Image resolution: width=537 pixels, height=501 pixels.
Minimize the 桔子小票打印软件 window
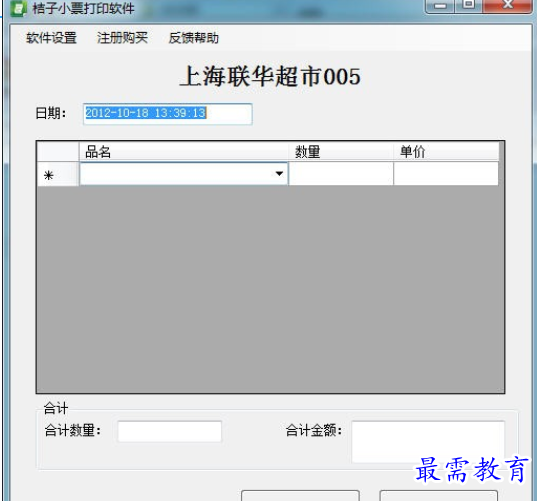(440, 6)
